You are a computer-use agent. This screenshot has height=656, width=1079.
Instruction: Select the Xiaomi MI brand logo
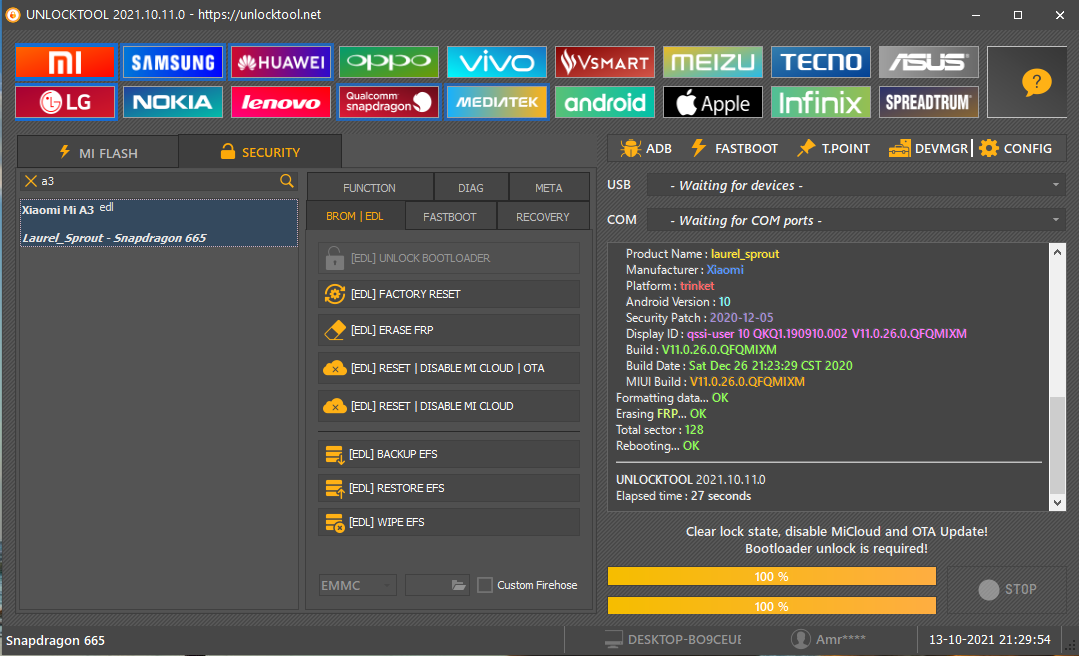point(65,63)
